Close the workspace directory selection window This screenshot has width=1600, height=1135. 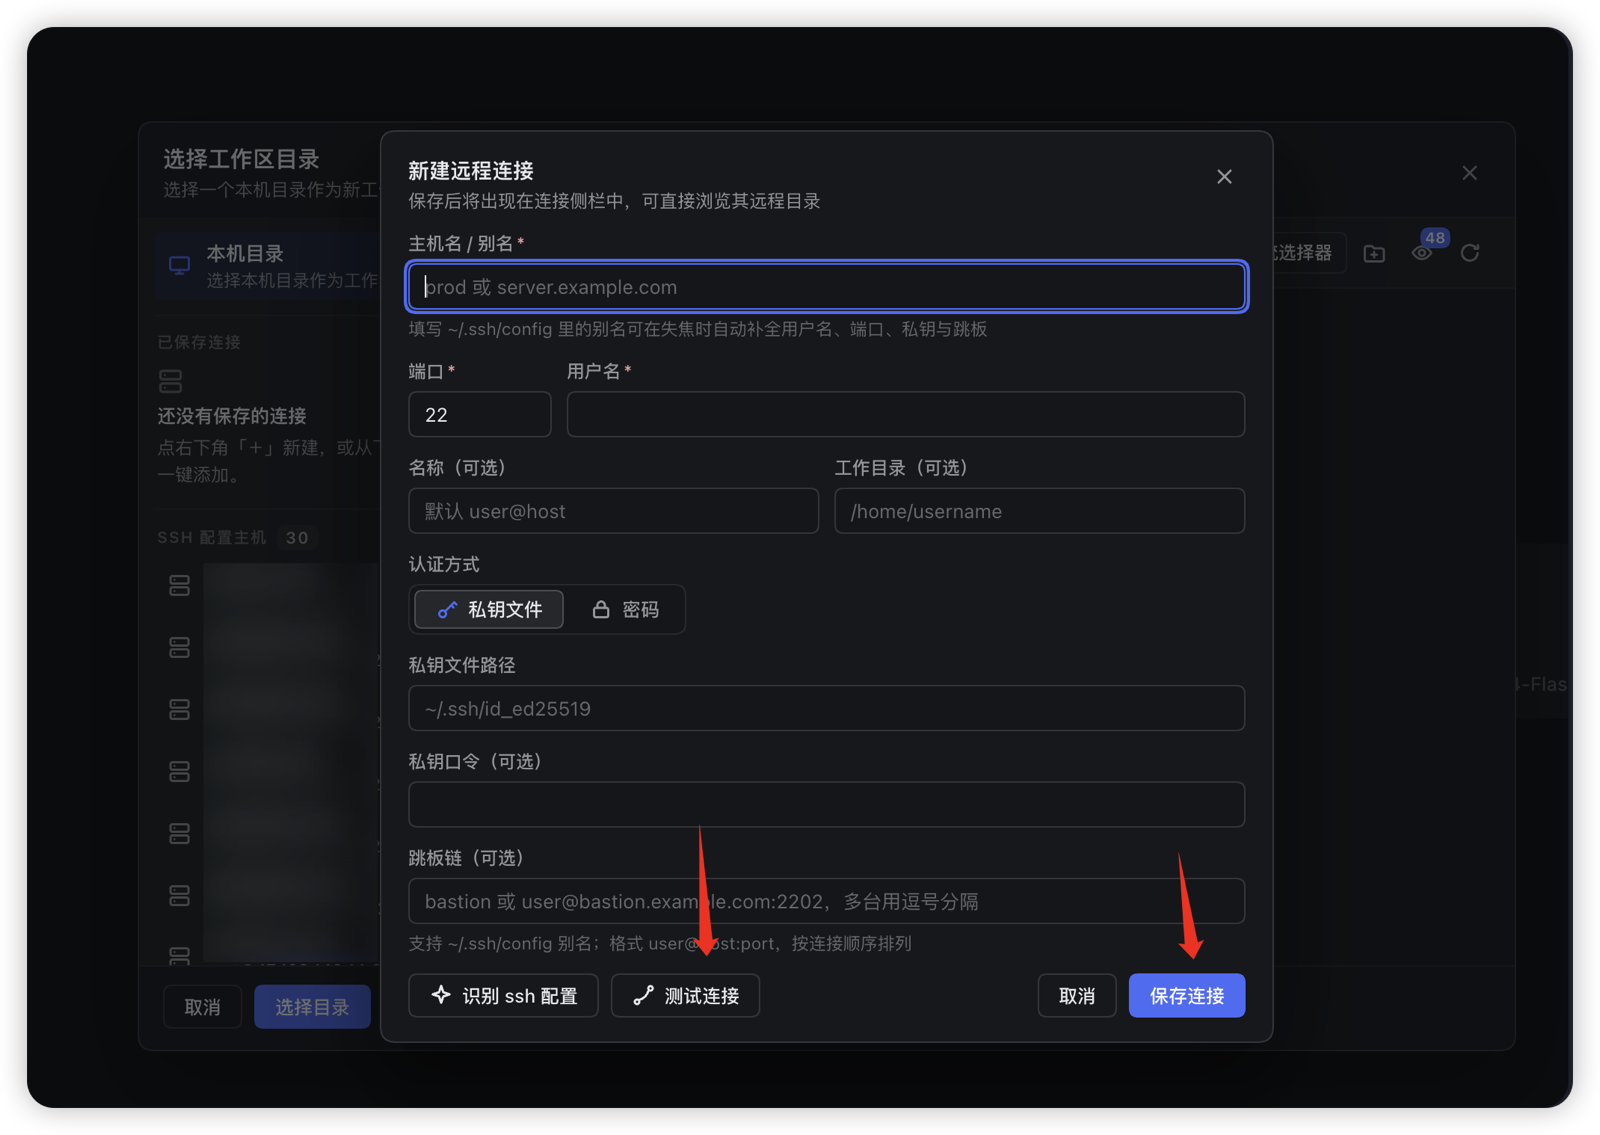point(1469,173)
